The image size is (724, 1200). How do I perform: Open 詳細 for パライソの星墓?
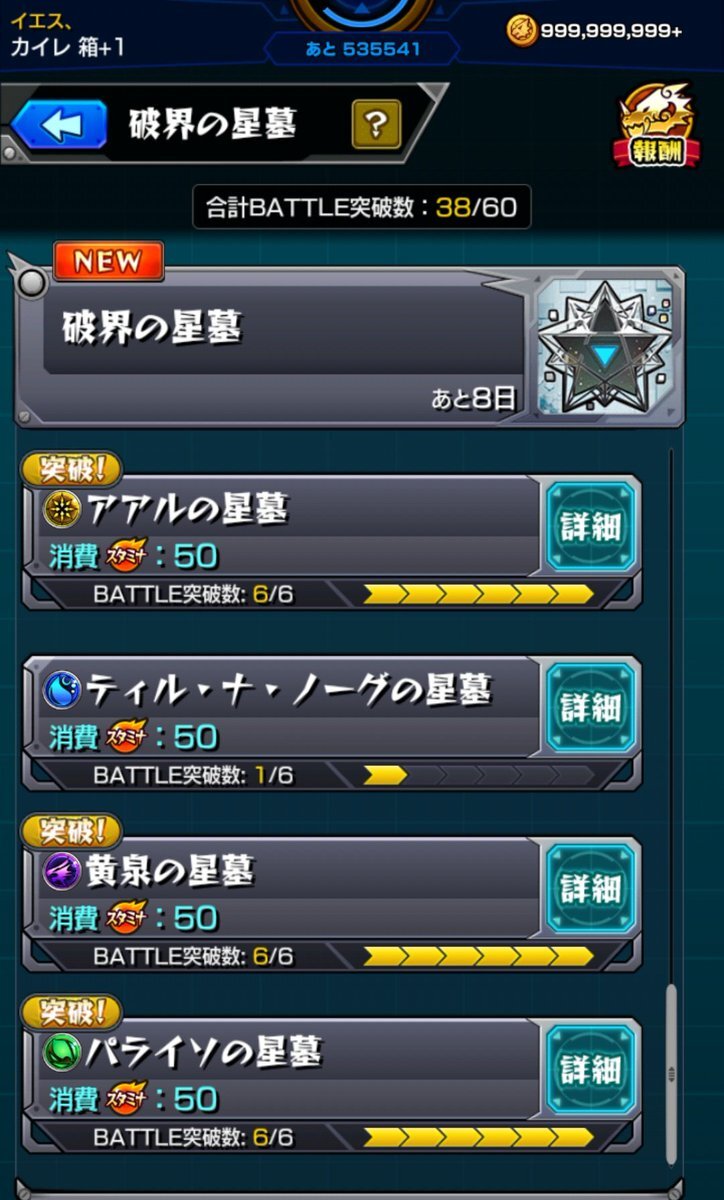tap(590, 1070)
